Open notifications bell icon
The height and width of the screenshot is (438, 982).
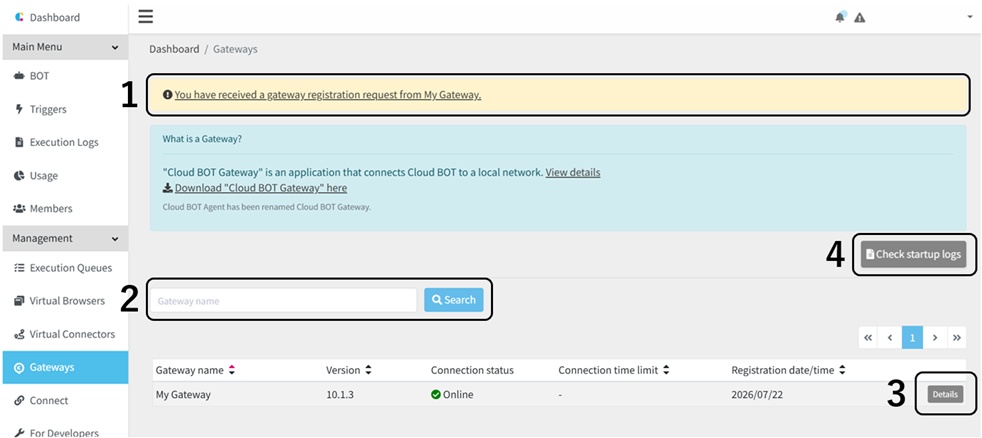[x=840, y=17]
